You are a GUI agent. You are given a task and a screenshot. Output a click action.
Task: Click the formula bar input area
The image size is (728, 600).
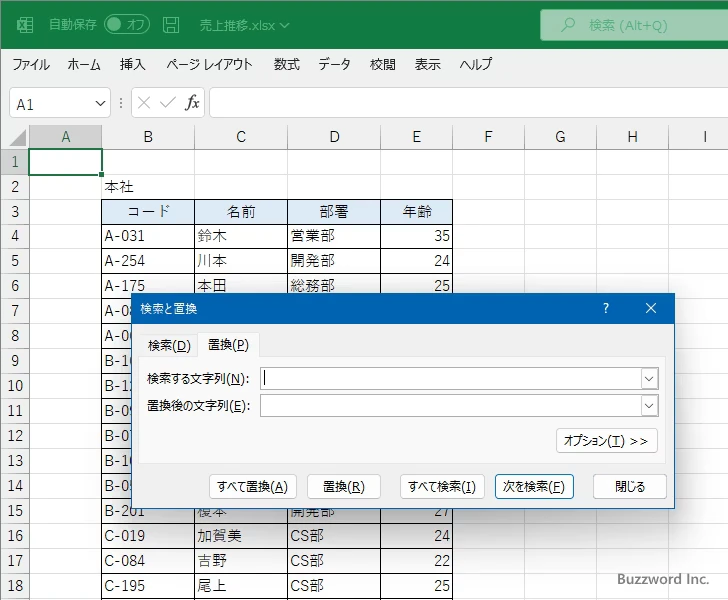pos(468,103)
